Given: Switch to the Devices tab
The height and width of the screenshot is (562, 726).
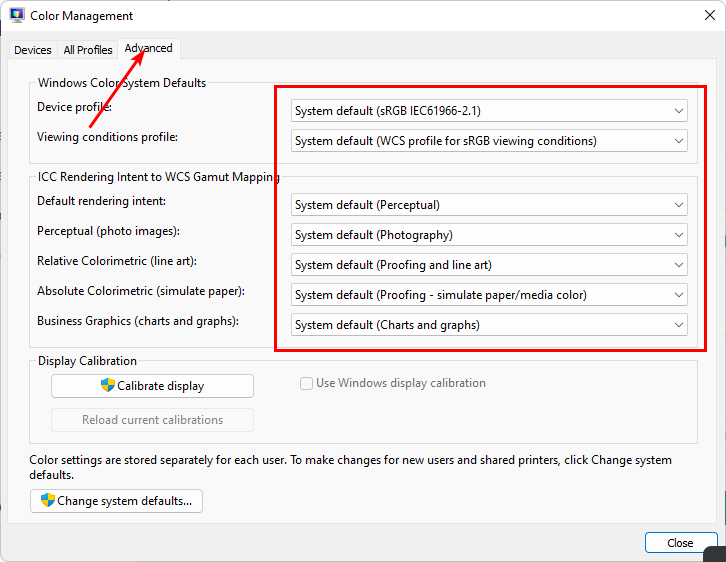Looking at the screenshot, I should (33, 50).
